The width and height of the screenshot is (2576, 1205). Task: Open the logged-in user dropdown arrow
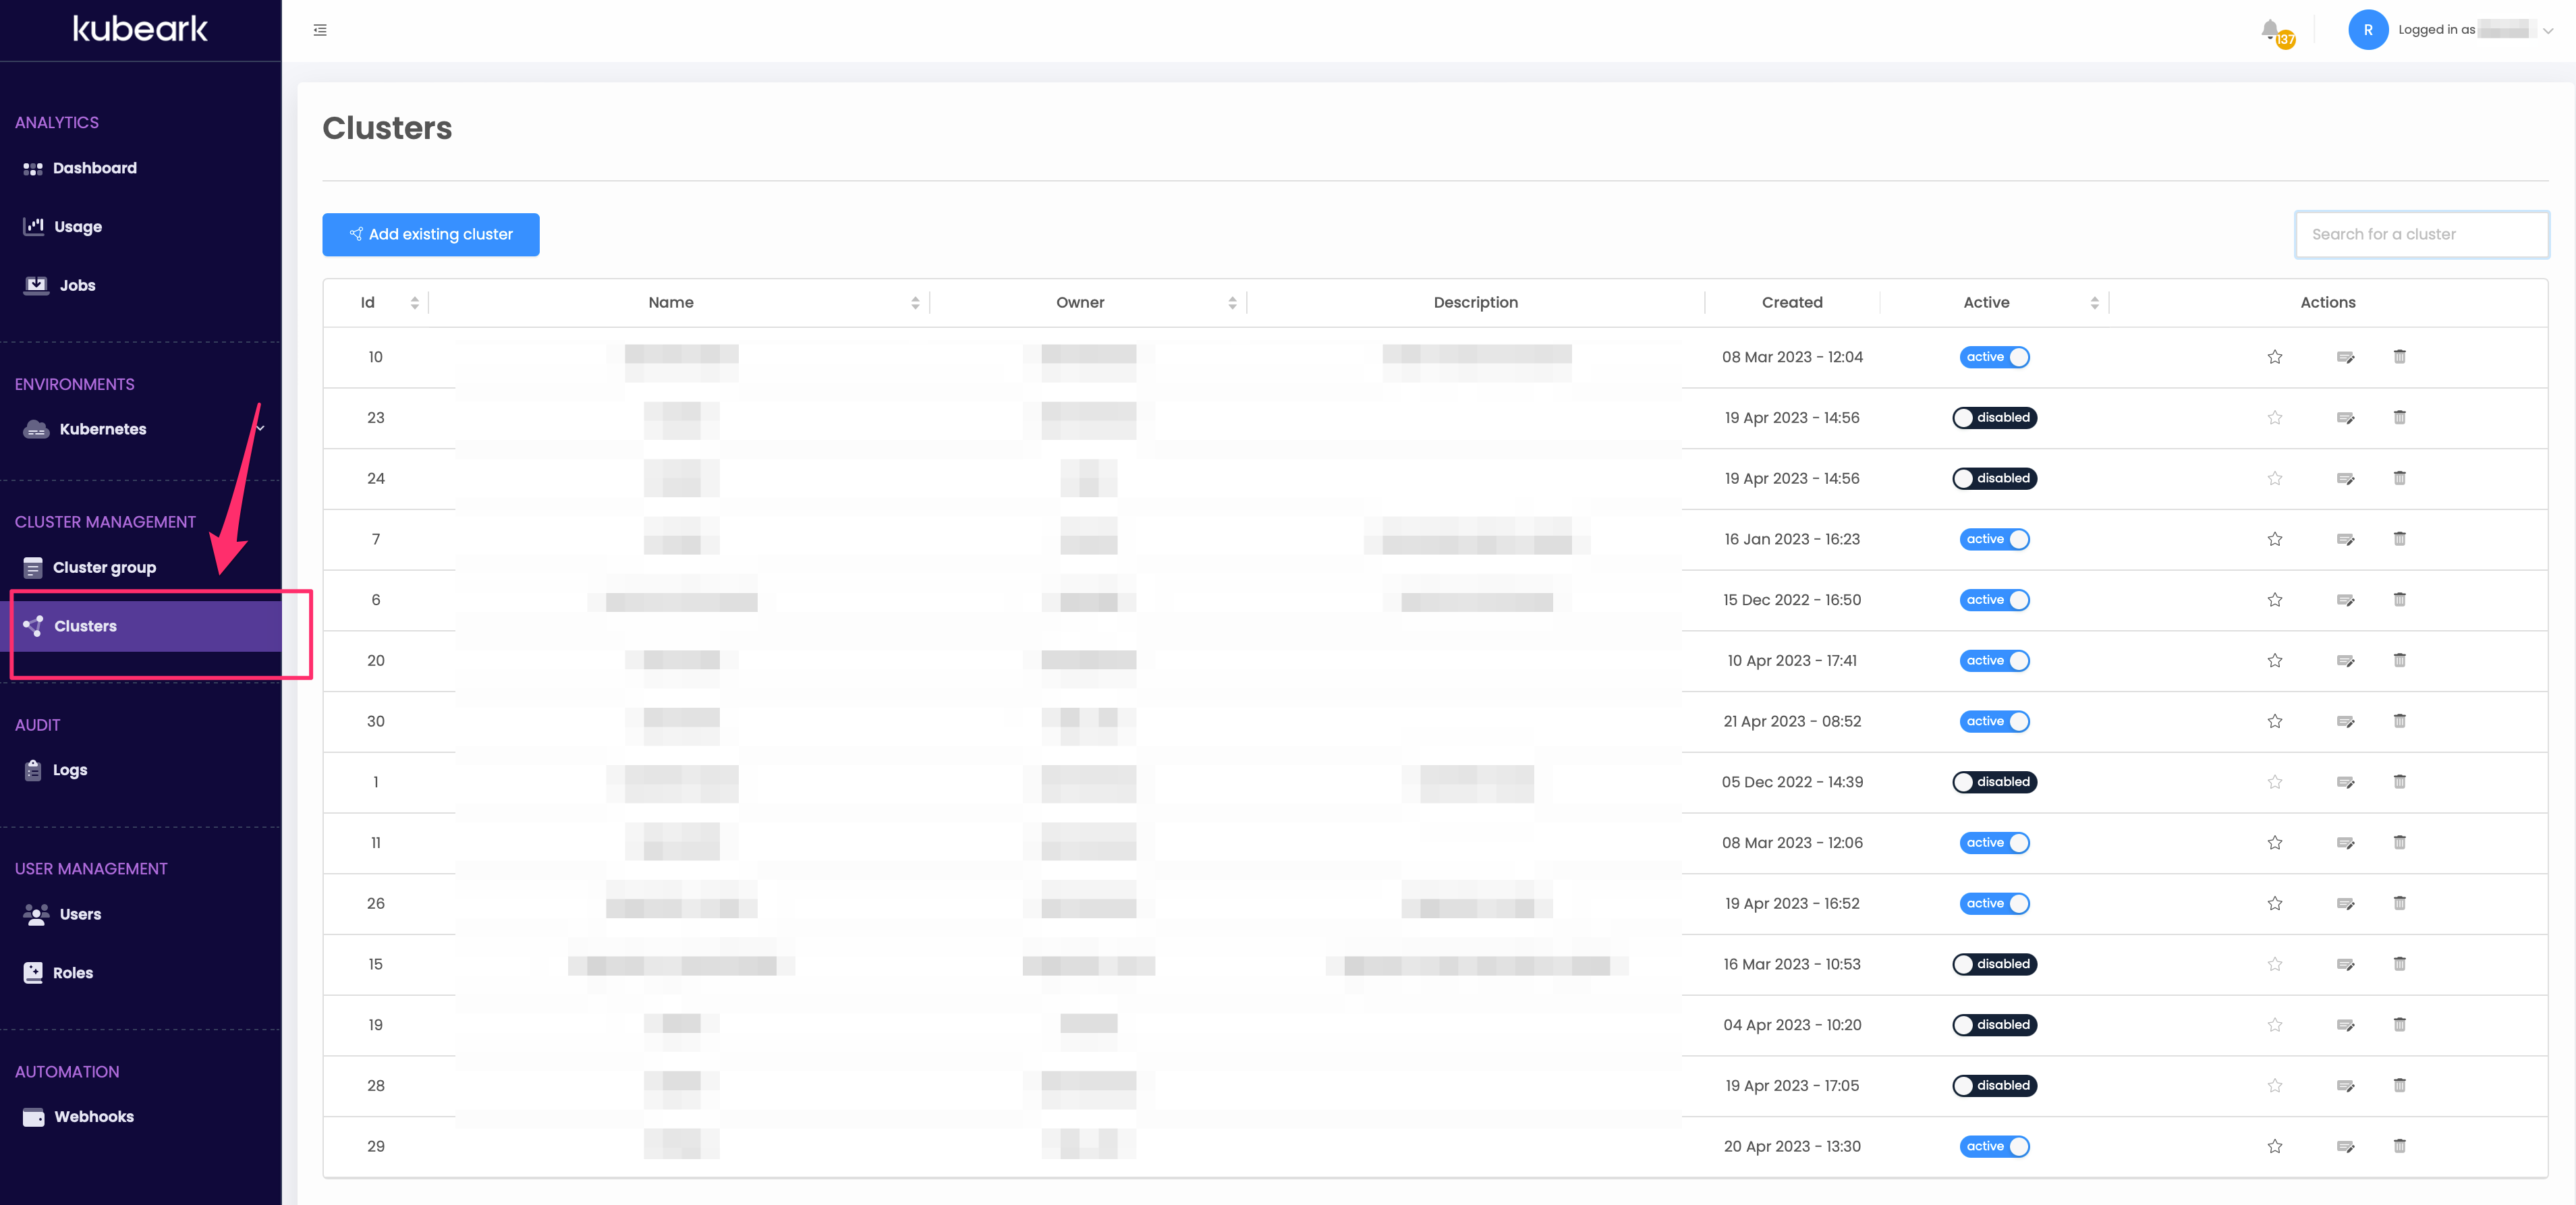2549,30
